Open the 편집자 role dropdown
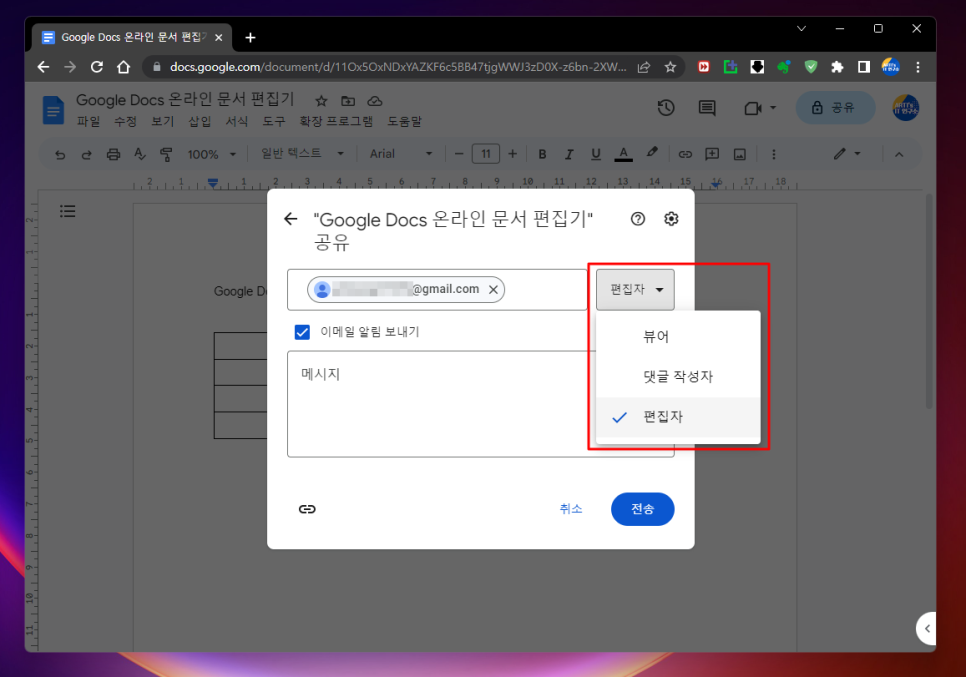The width and height of the screenshot is (966, 677). pos(635,290)
